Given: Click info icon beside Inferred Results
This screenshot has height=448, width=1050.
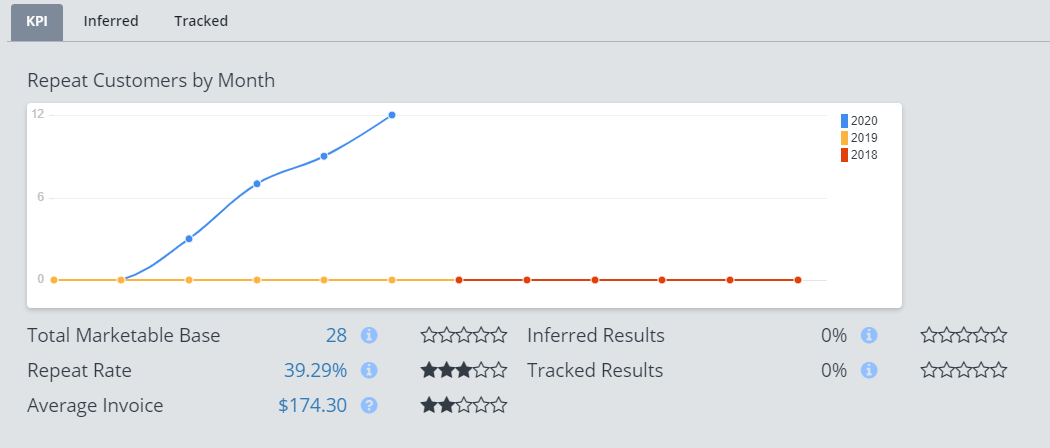Looking at the screenshot, I should click(x=869, y=336).
